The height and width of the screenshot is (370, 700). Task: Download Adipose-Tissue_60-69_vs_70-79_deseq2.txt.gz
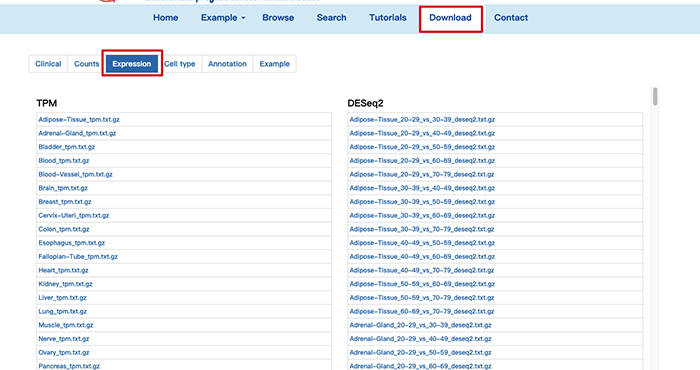(421, 312)
